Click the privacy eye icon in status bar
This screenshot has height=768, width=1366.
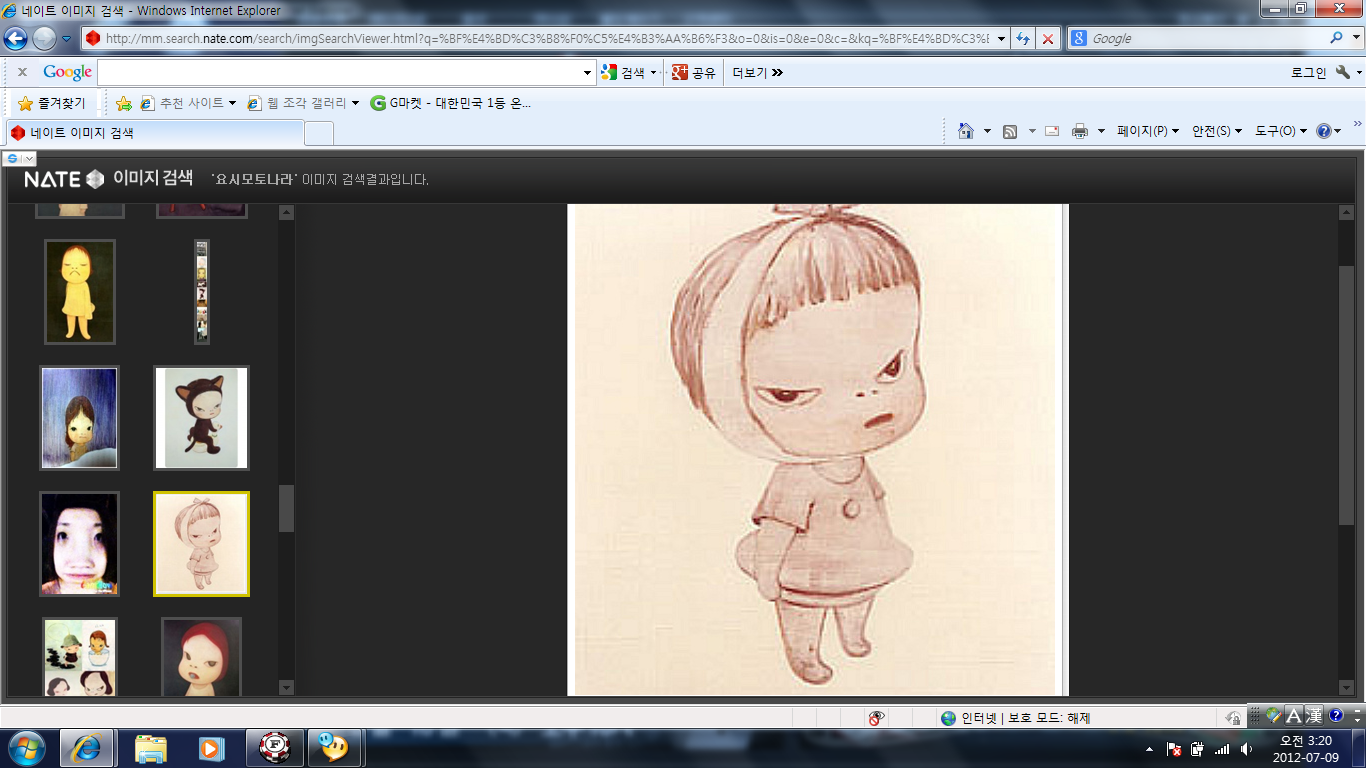coord(877,718)
